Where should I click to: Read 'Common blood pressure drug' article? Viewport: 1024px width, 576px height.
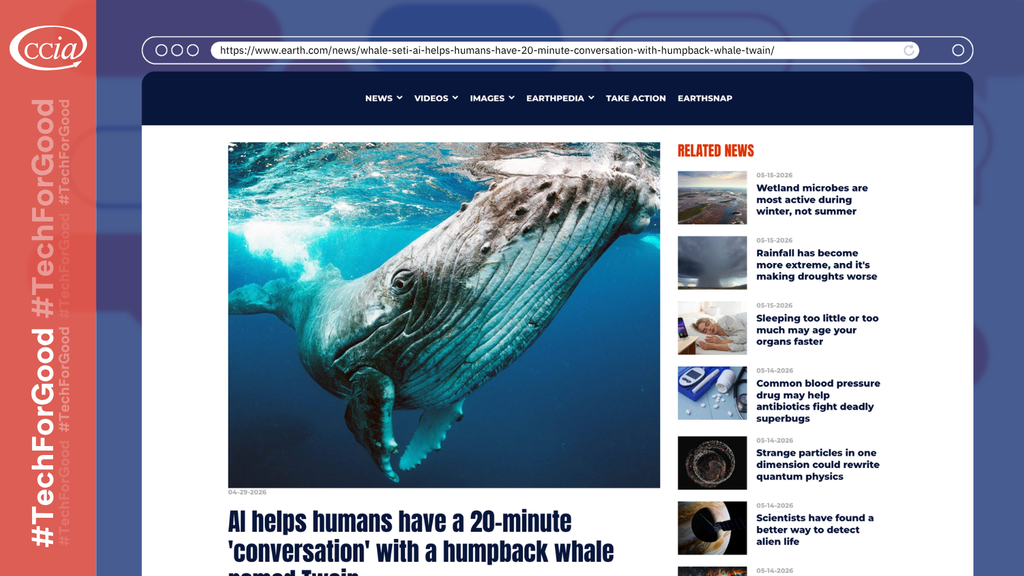click(818, 400)
